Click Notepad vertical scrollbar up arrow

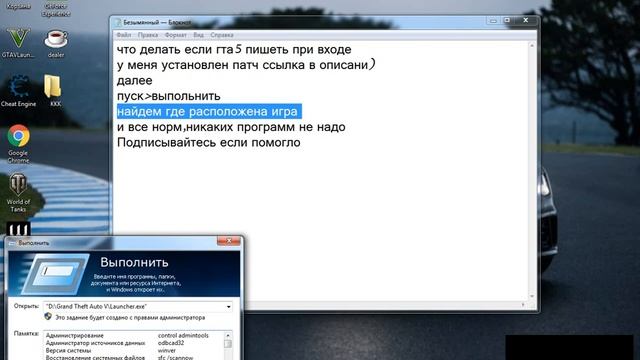tap(532, 46)
